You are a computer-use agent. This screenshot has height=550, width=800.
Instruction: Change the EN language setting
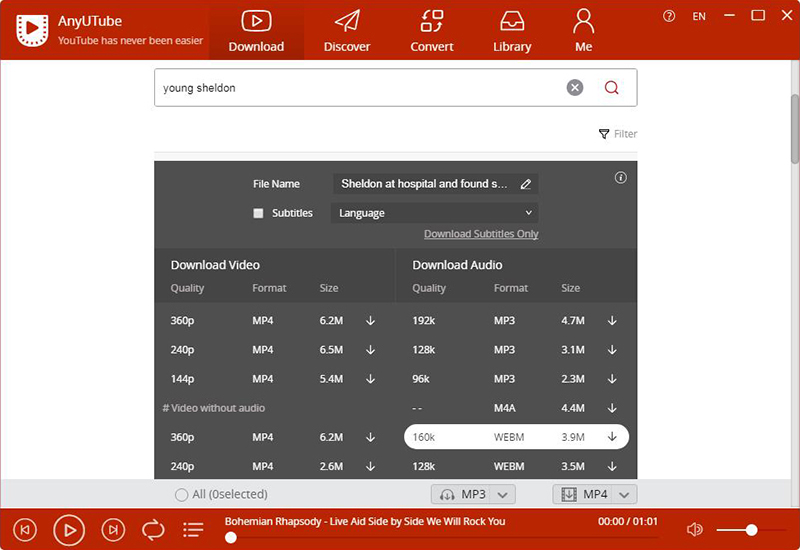pos(699,16)
